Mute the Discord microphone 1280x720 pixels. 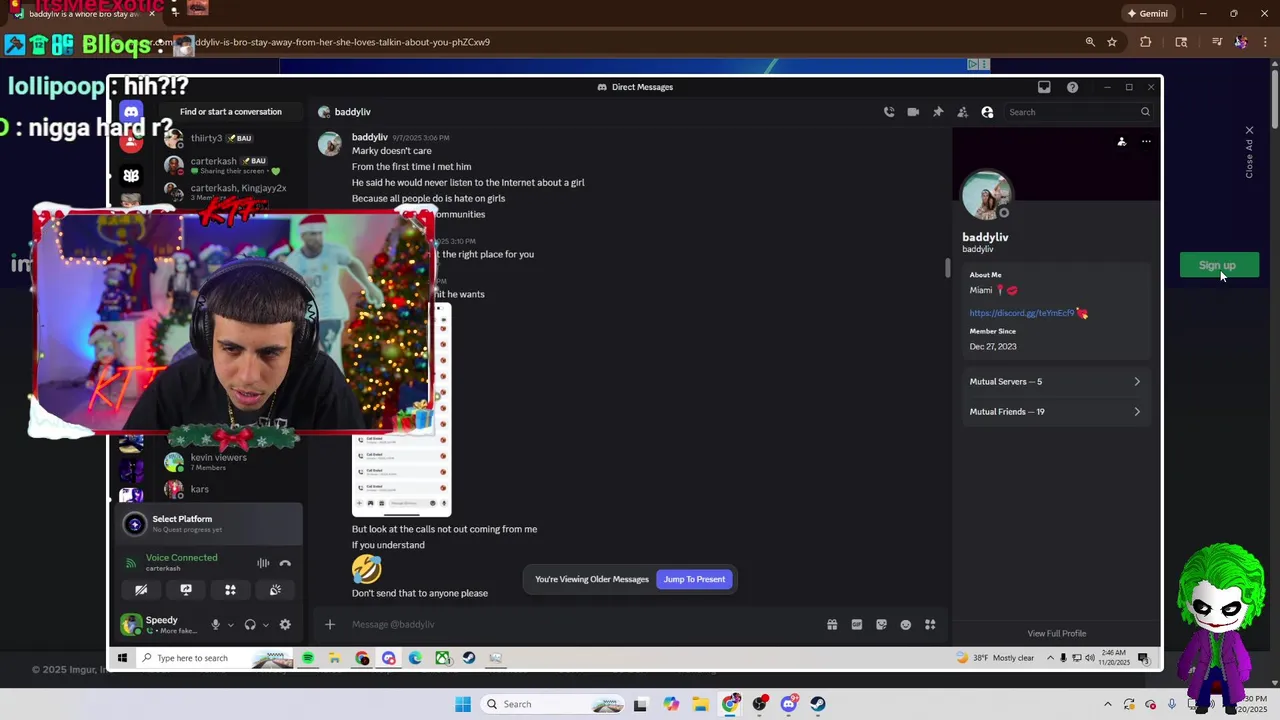coord(215,625)
